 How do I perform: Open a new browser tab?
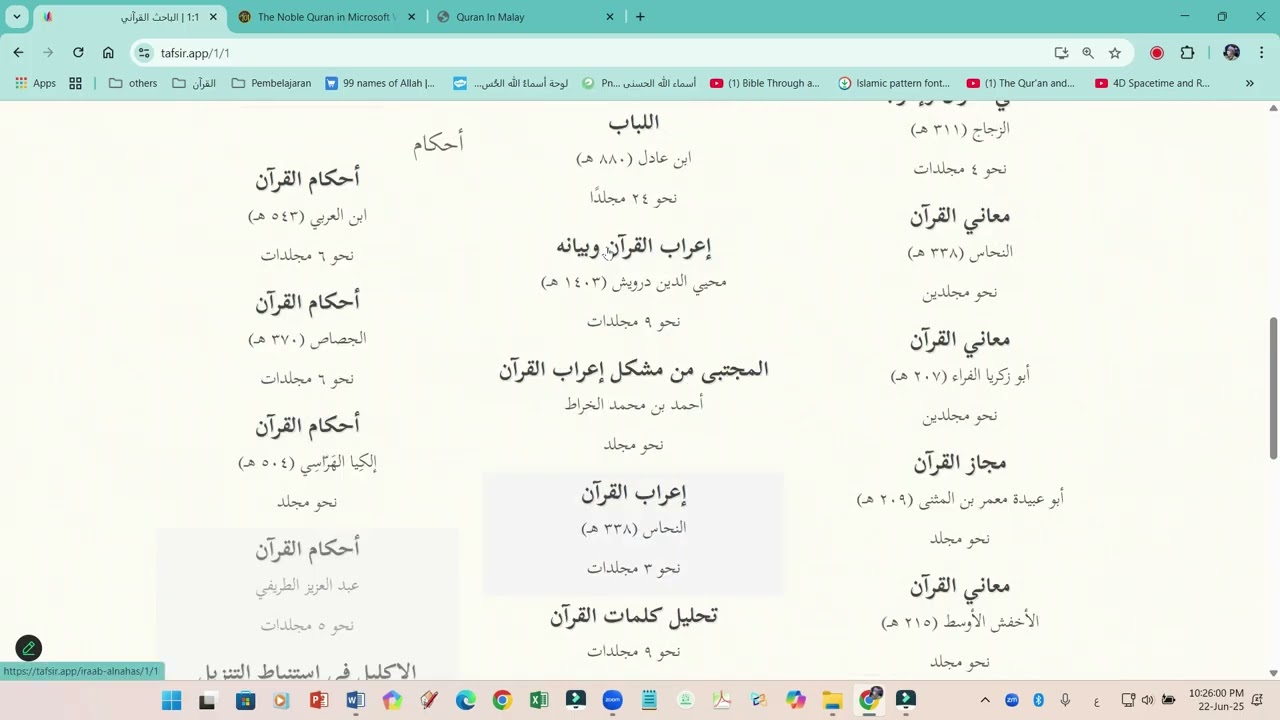640,17
